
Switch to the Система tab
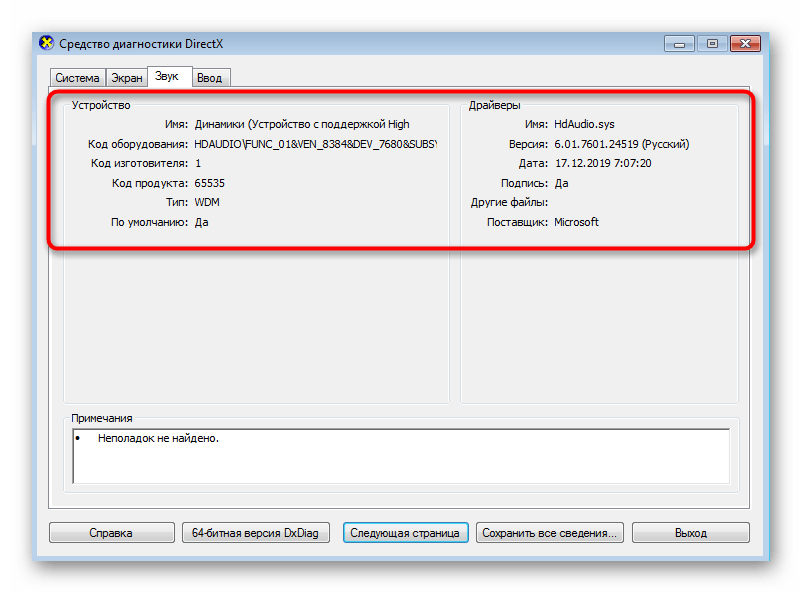pos(77,78)
